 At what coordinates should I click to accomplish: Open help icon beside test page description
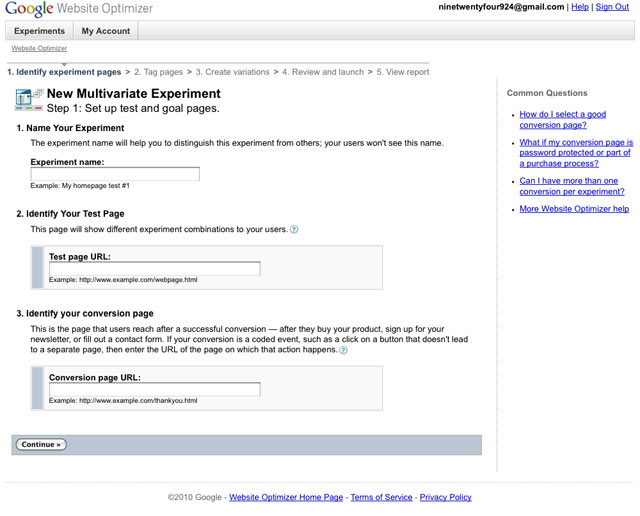coord(294,229)
